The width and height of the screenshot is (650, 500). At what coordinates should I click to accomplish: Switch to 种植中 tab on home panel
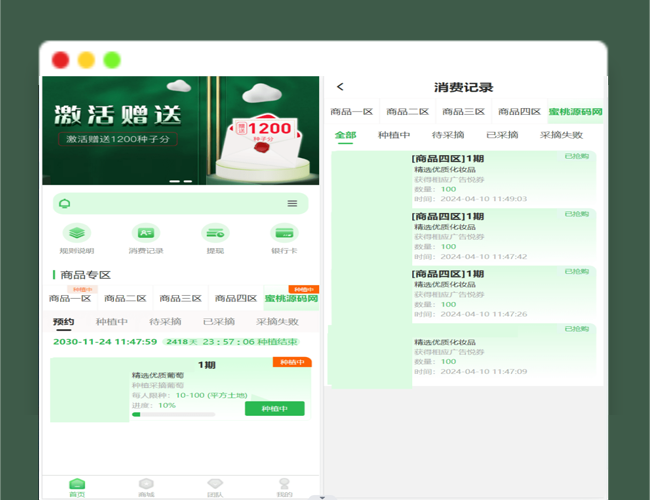click(x=112, y=322)
